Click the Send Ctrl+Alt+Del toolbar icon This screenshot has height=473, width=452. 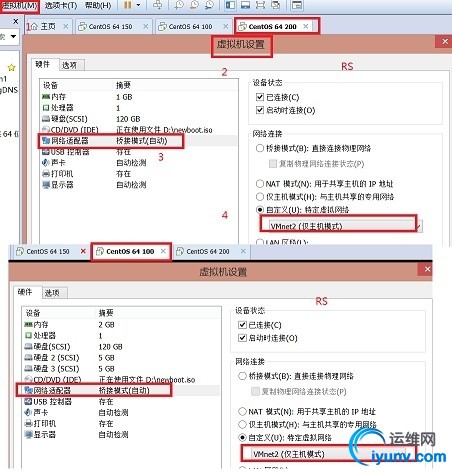[158, 5]
